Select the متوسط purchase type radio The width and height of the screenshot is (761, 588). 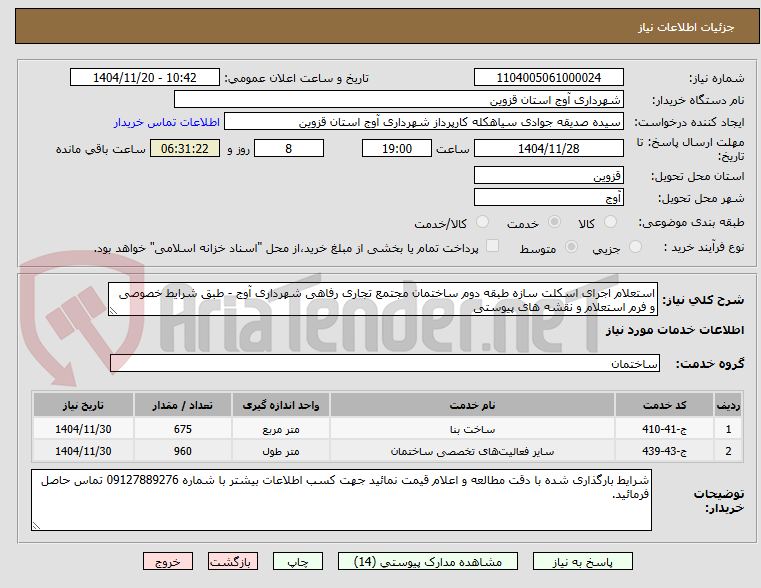[572, 246]
